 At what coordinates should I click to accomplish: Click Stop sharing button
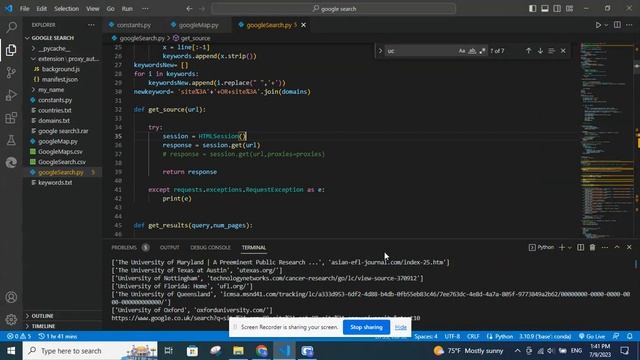click(x=366, y=327)
